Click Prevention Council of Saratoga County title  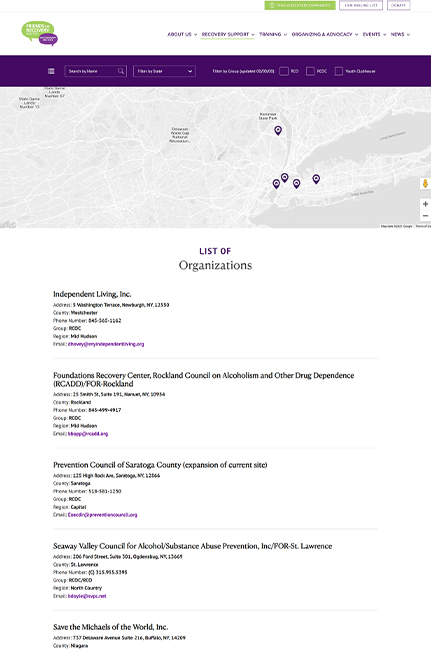tap(160, 465)
